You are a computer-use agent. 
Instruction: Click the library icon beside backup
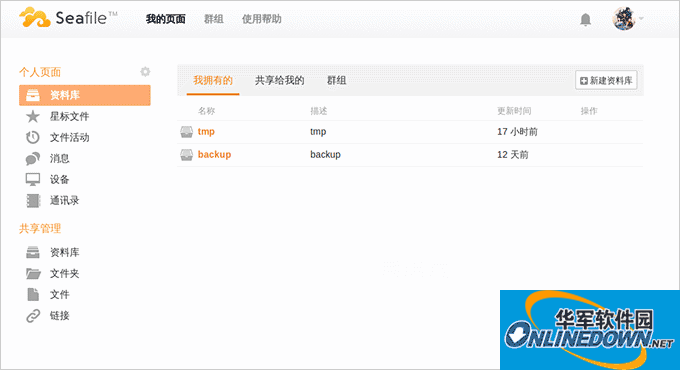186,155
